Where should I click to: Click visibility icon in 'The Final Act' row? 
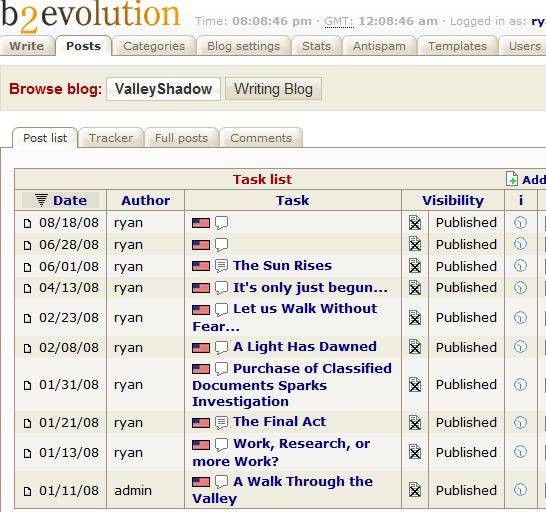click(415, 422)
